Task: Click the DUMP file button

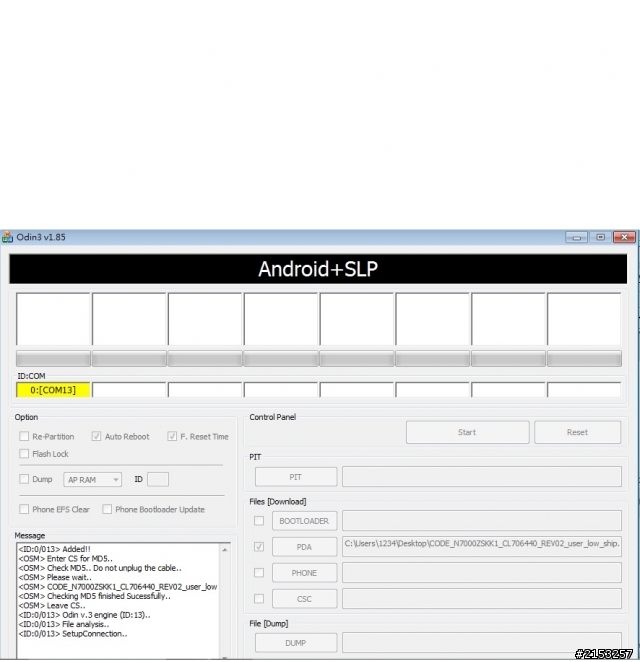Action: pyautogui.click(x=296, y=643)
